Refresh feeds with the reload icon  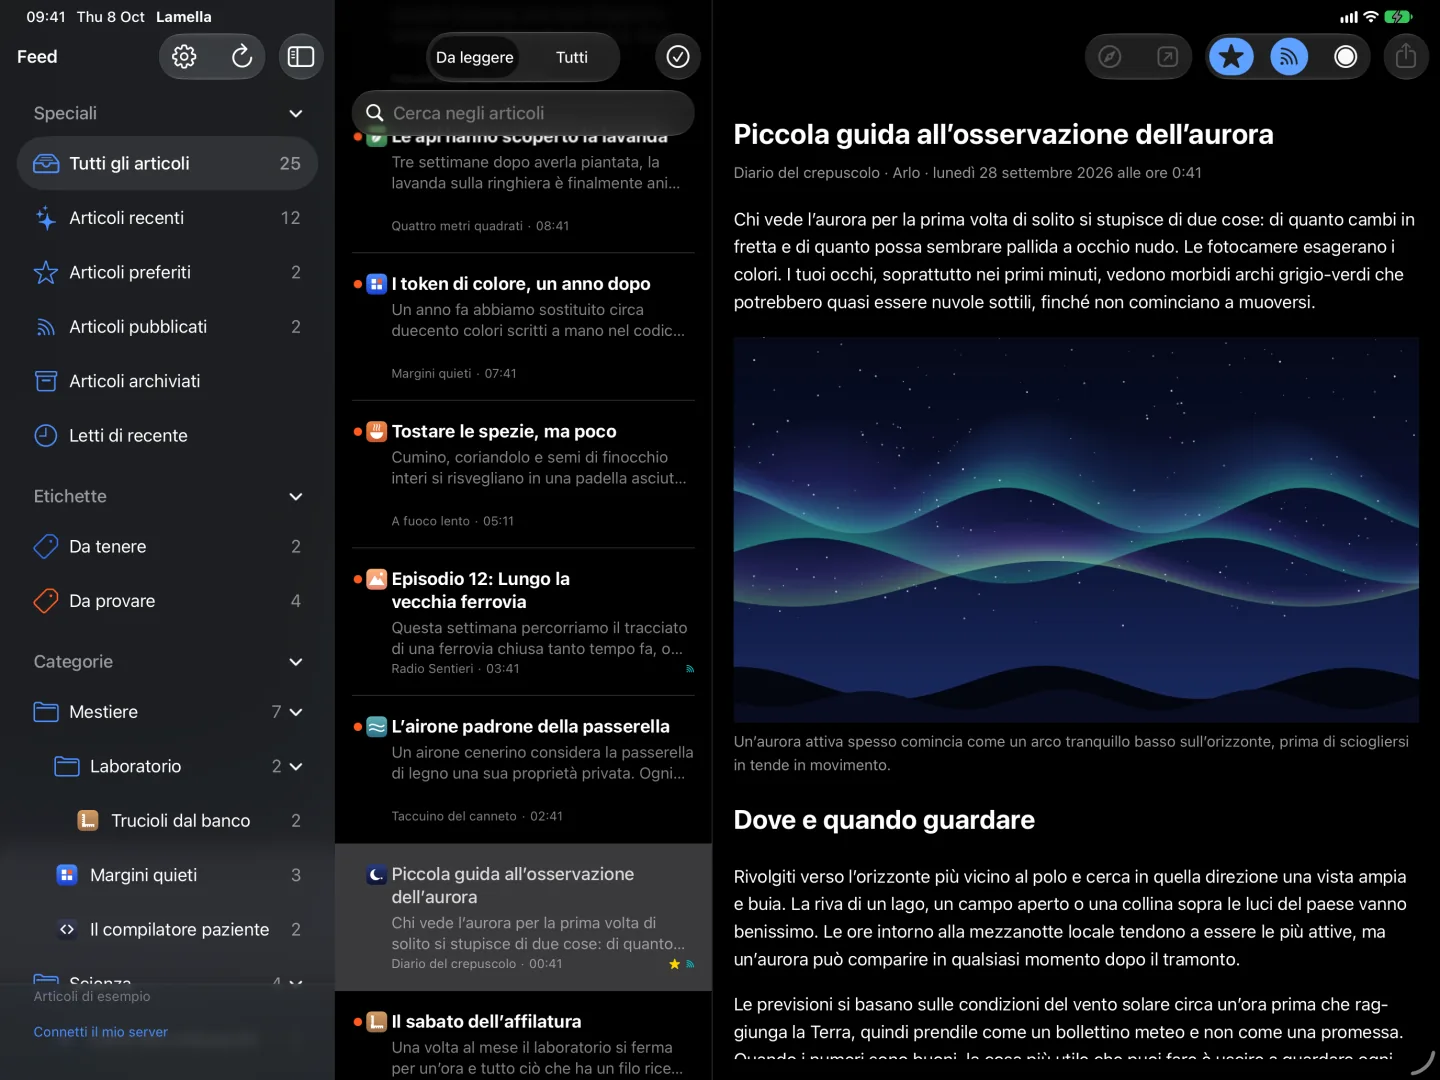[241, 57]
